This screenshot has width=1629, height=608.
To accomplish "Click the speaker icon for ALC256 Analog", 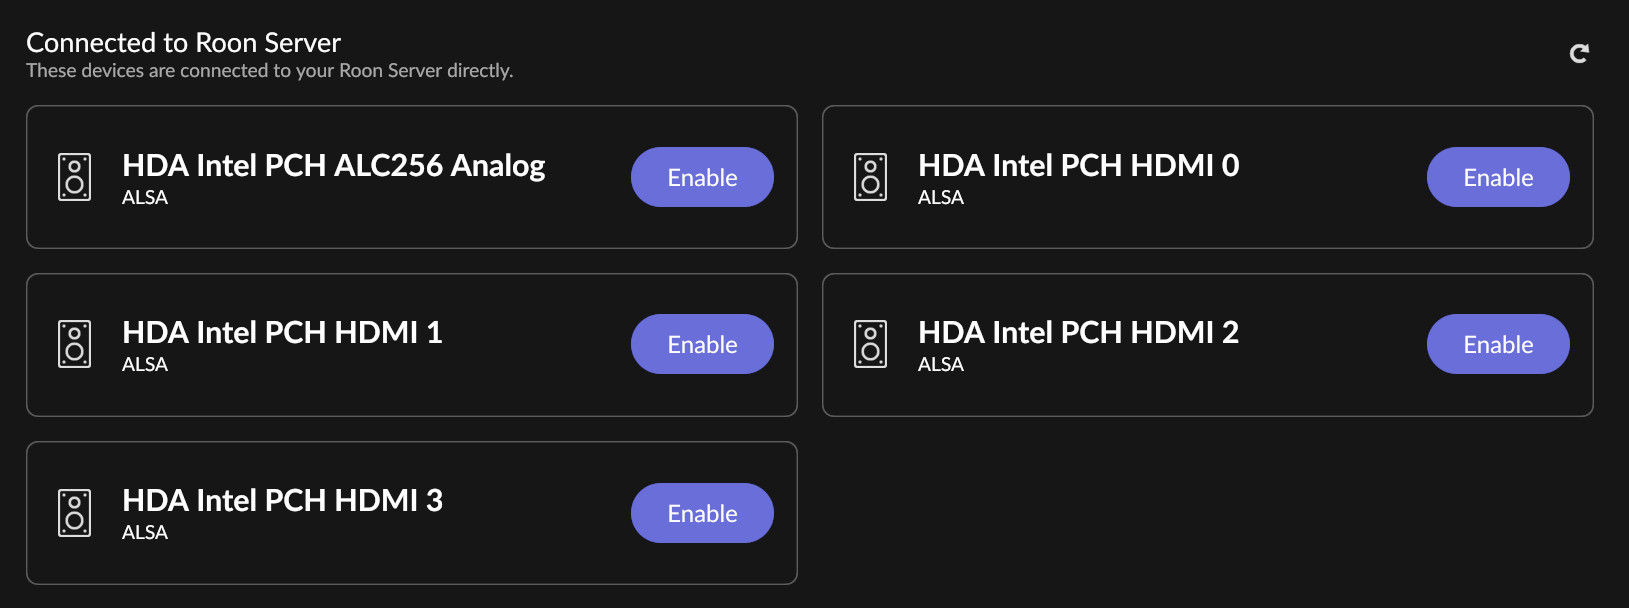I will click(x=75, y=177).
